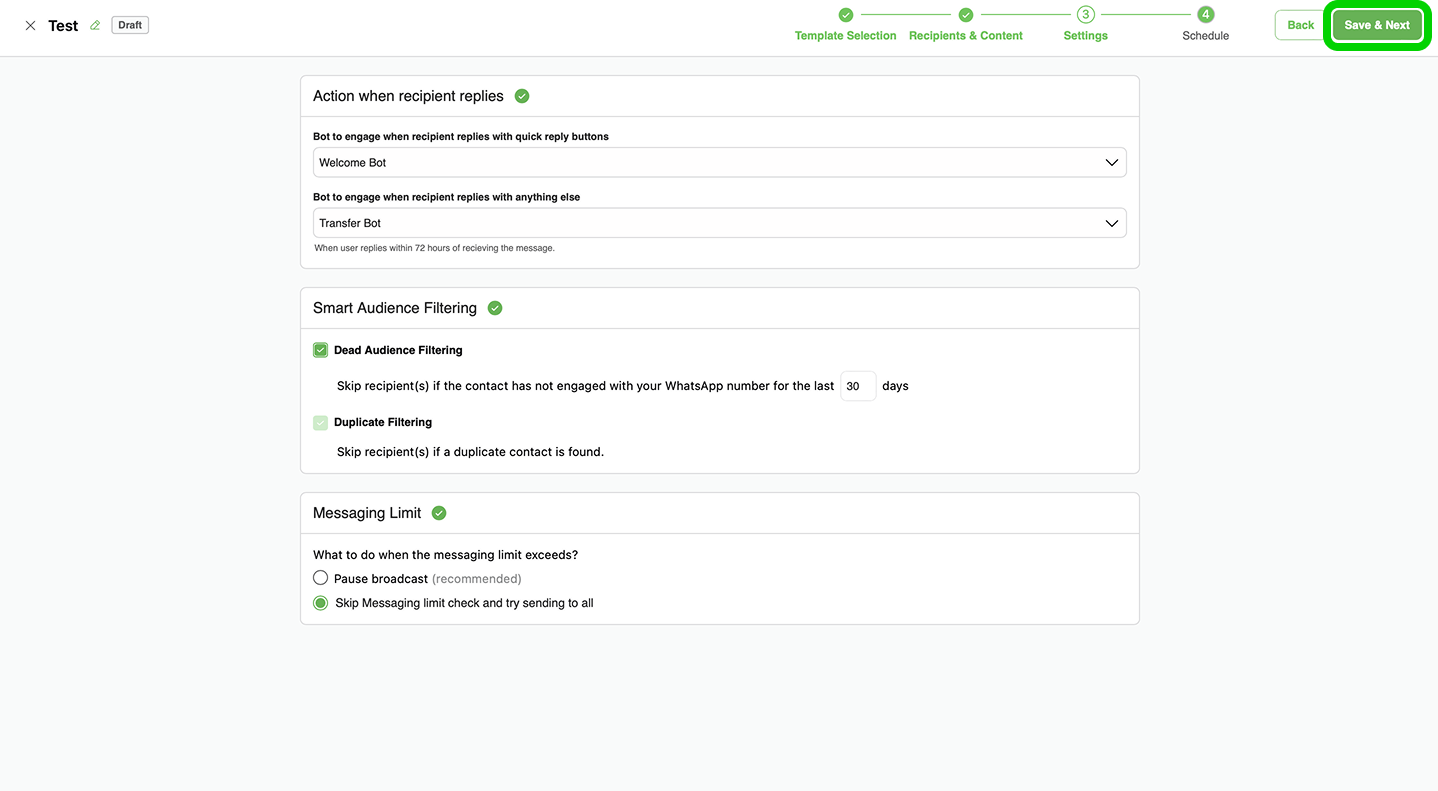
Task: Select the Pause broadcast radio option
Action: point(321,578)
